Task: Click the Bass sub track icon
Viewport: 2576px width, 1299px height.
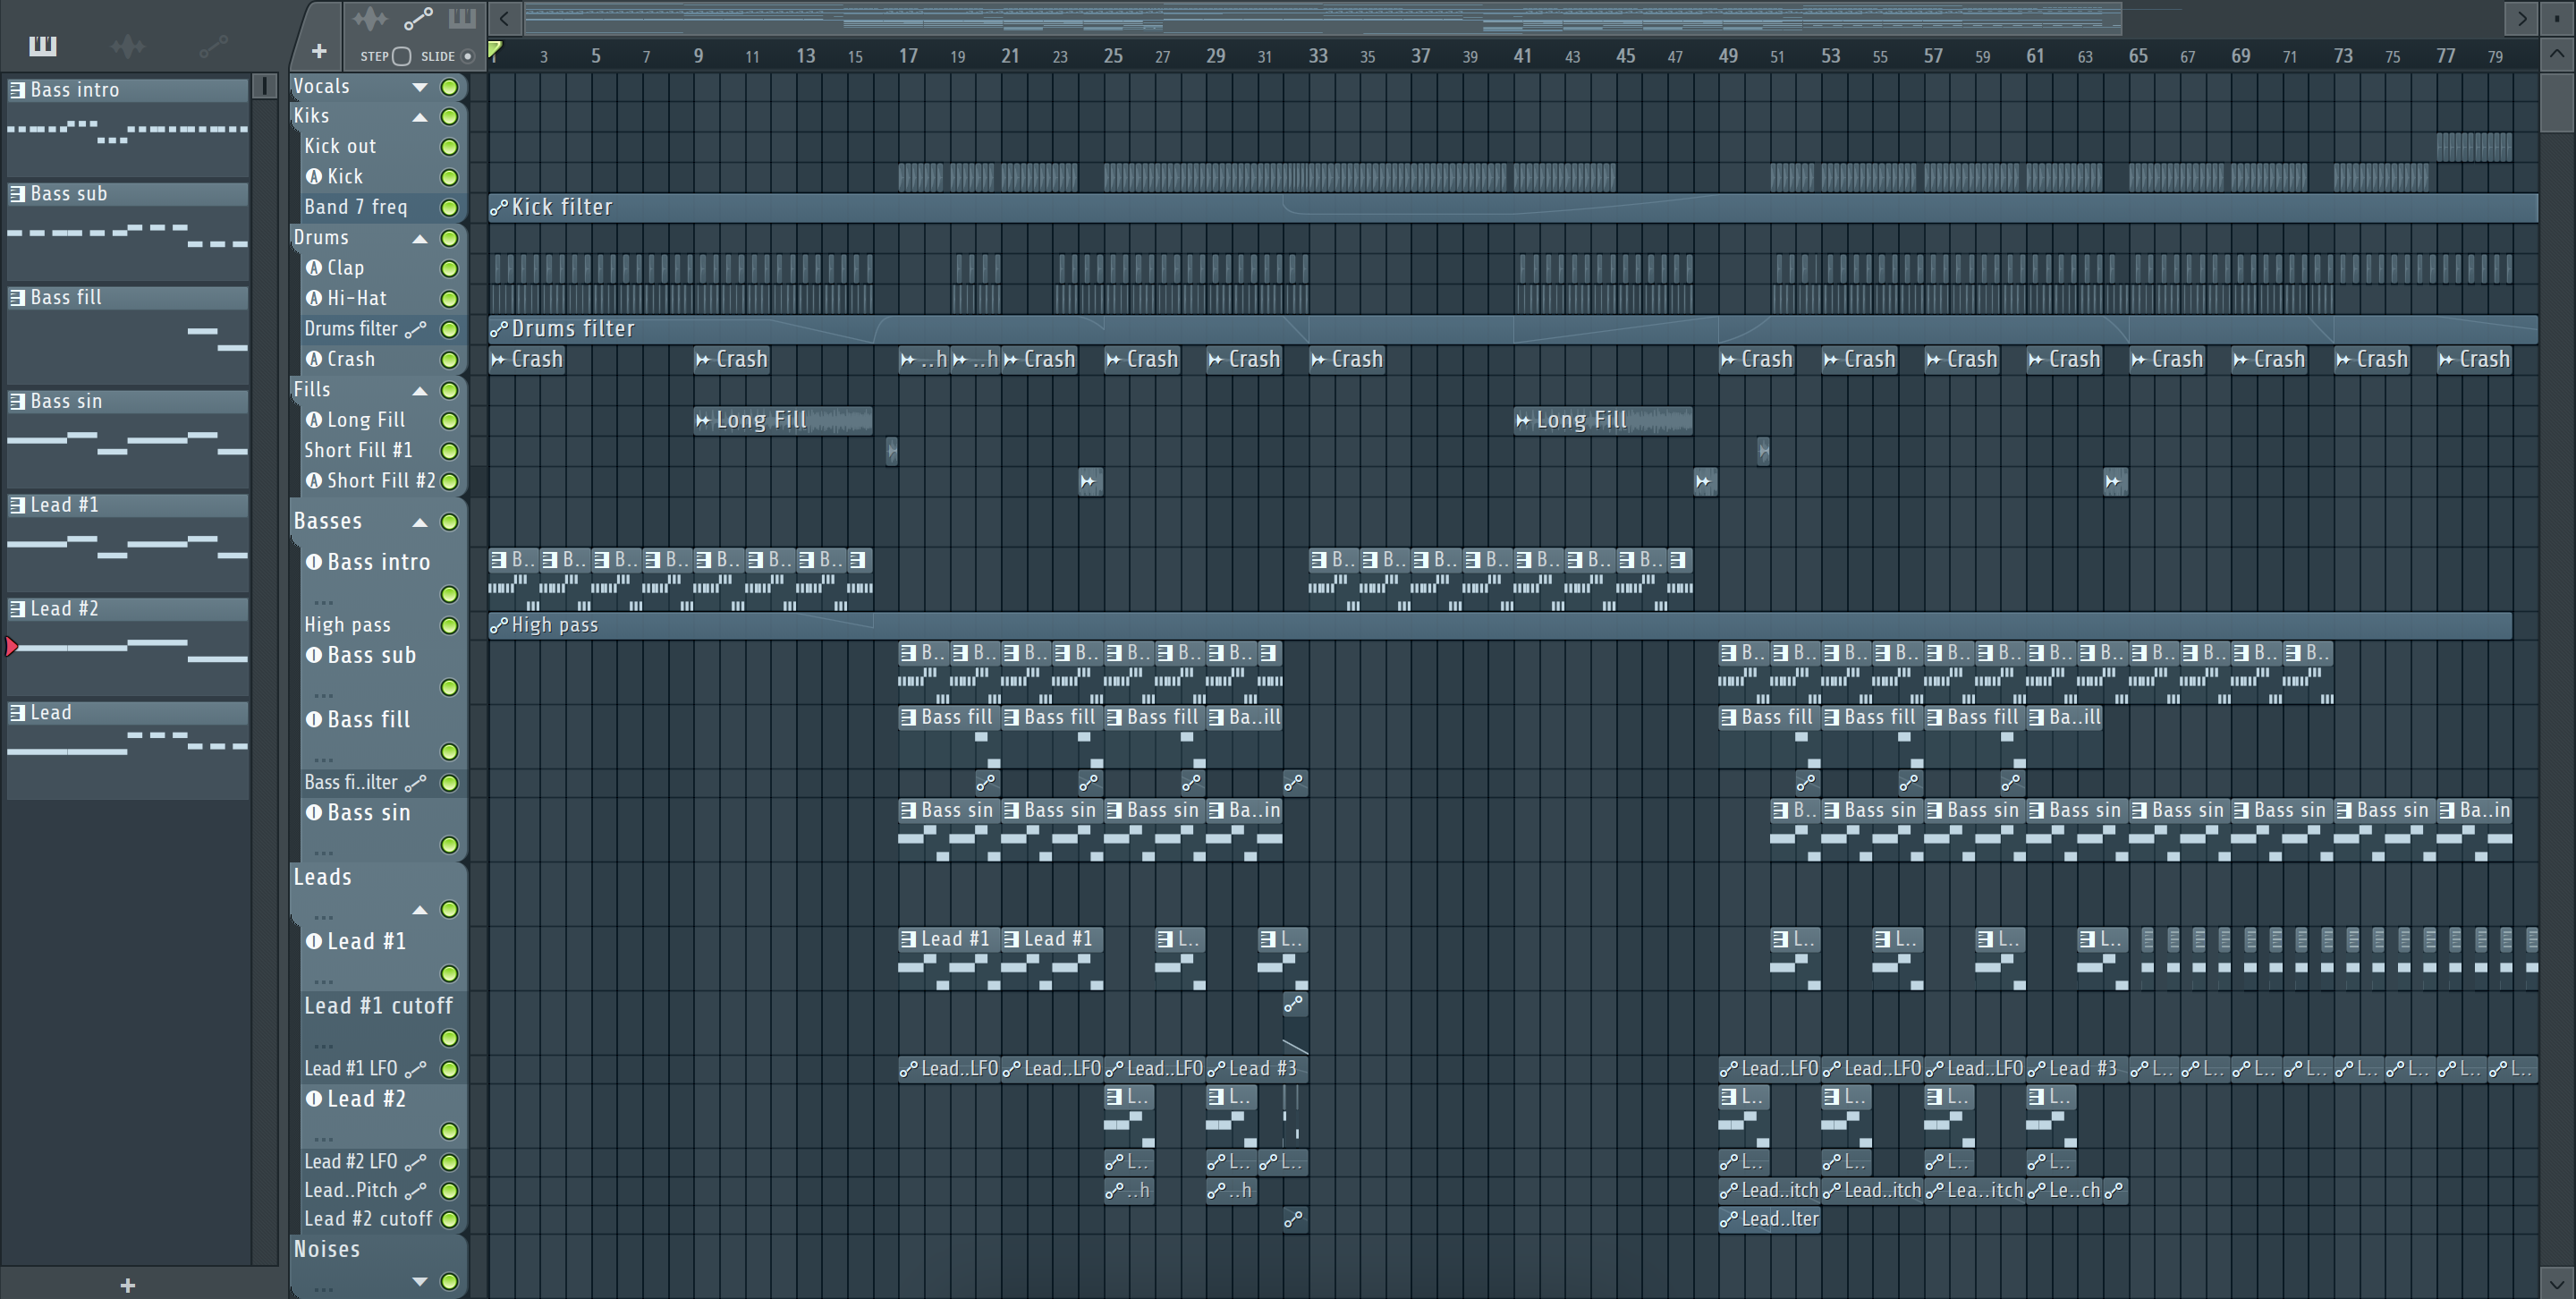Action: [314, 656]
